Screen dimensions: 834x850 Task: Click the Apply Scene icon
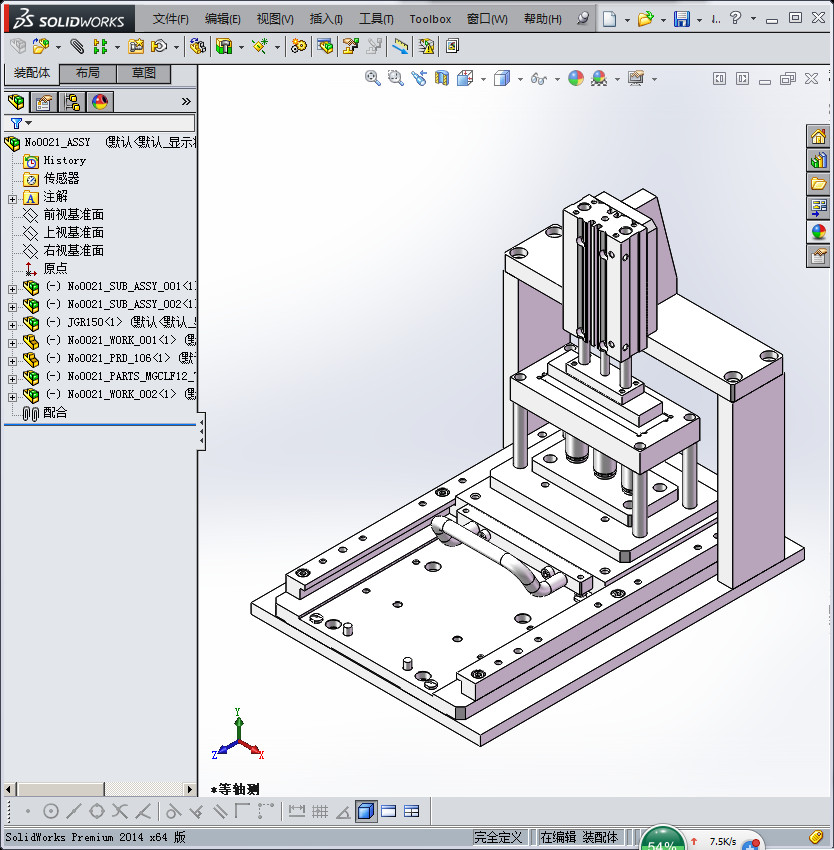pos(599,79)
